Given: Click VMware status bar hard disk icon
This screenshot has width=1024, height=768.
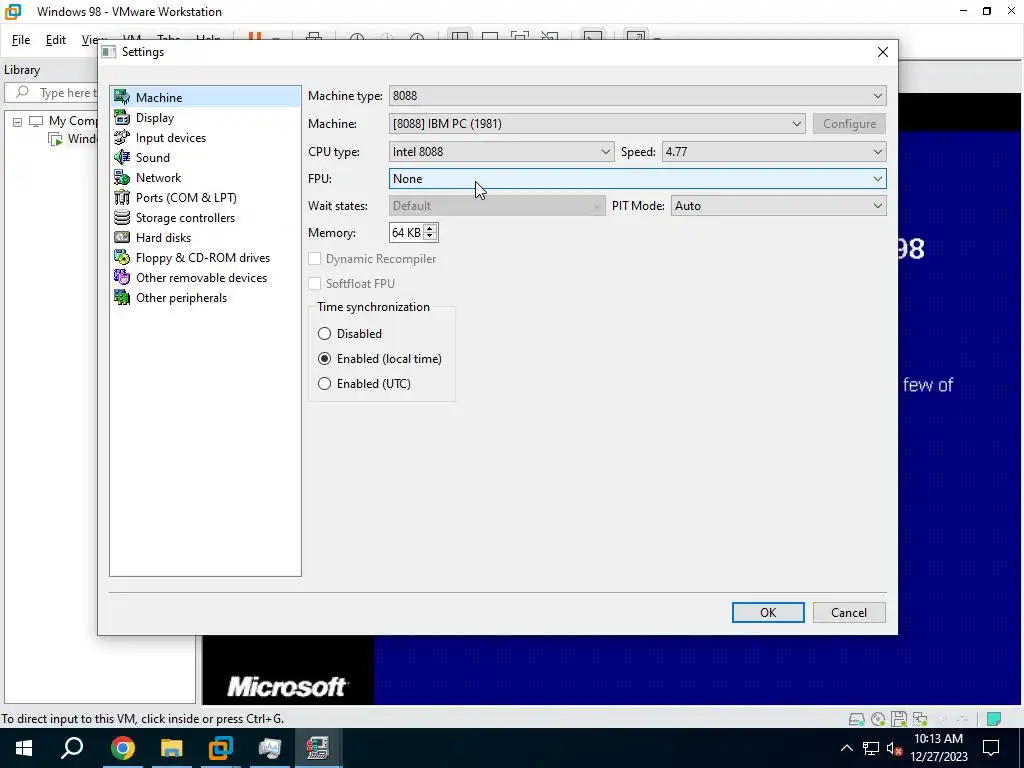Looking at the screenshot, I should coord(856,719).
